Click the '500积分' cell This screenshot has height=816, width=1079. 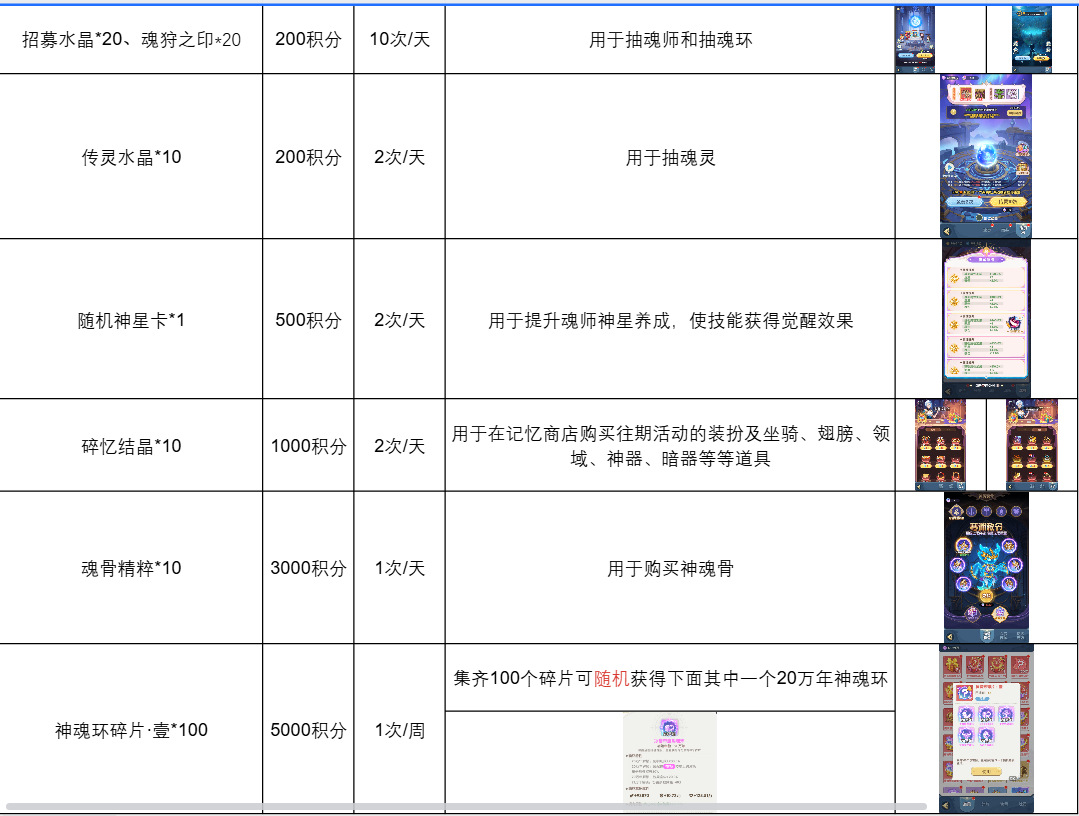[308, 321]
